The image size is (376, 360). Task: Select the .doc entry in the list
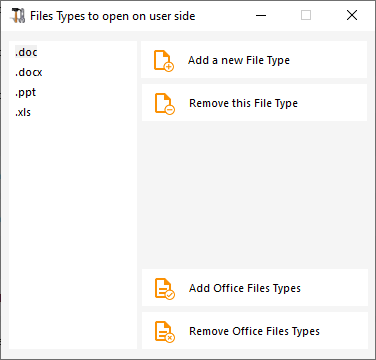[26, 52]
